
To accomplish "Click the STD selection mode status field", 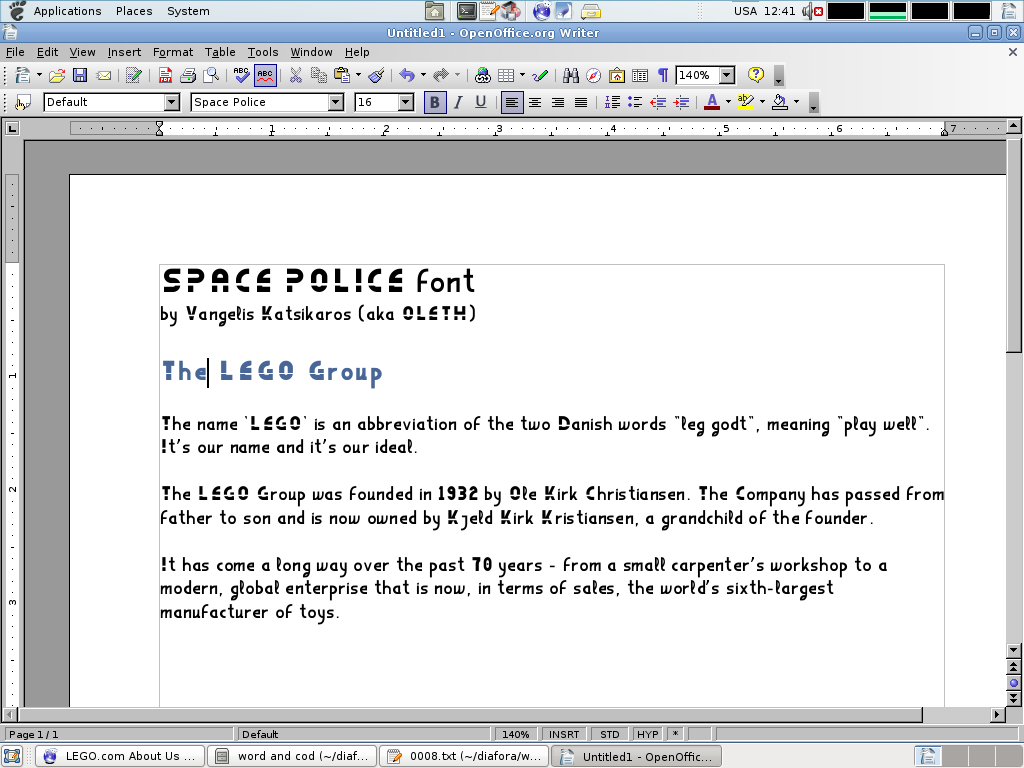I will 610,734.
